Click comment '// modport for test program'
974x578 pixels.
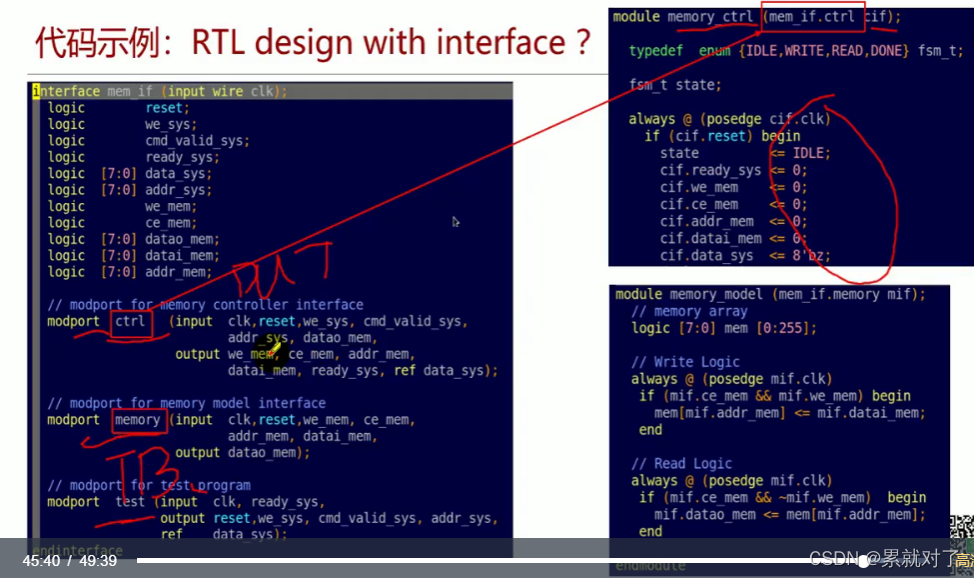tap(149, 485)
